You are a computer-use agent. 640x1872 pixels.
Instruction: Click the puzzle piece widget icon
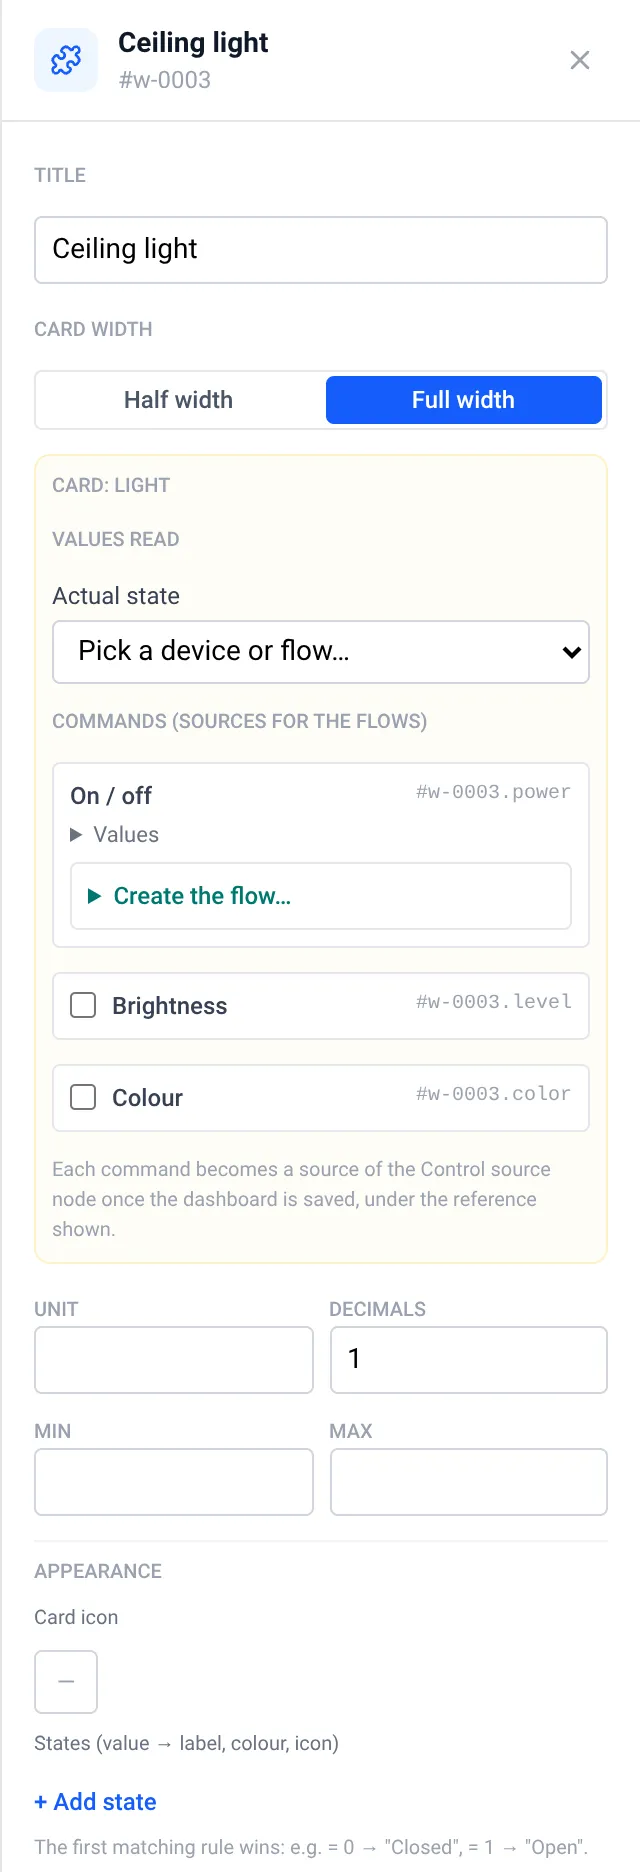(66, 60)
